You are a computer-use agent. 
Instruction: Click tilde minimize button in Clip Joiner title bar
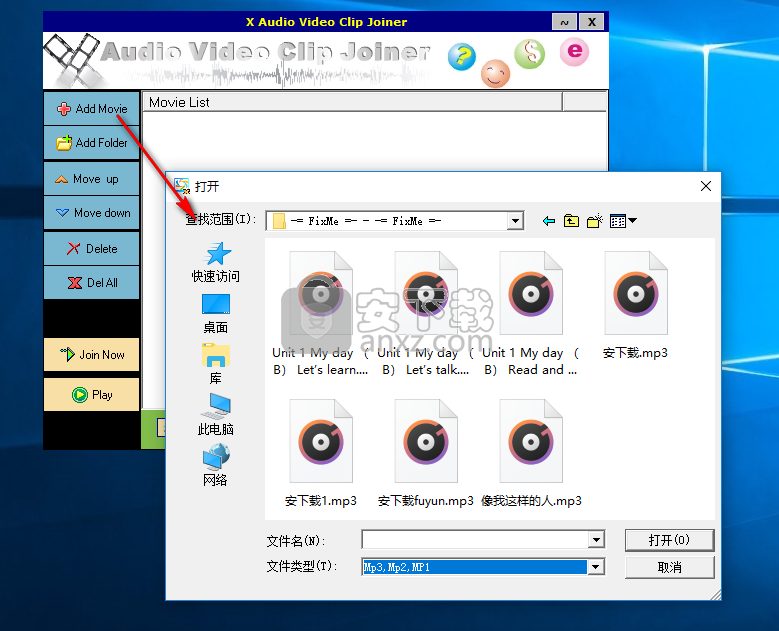[x=564, y=22]
